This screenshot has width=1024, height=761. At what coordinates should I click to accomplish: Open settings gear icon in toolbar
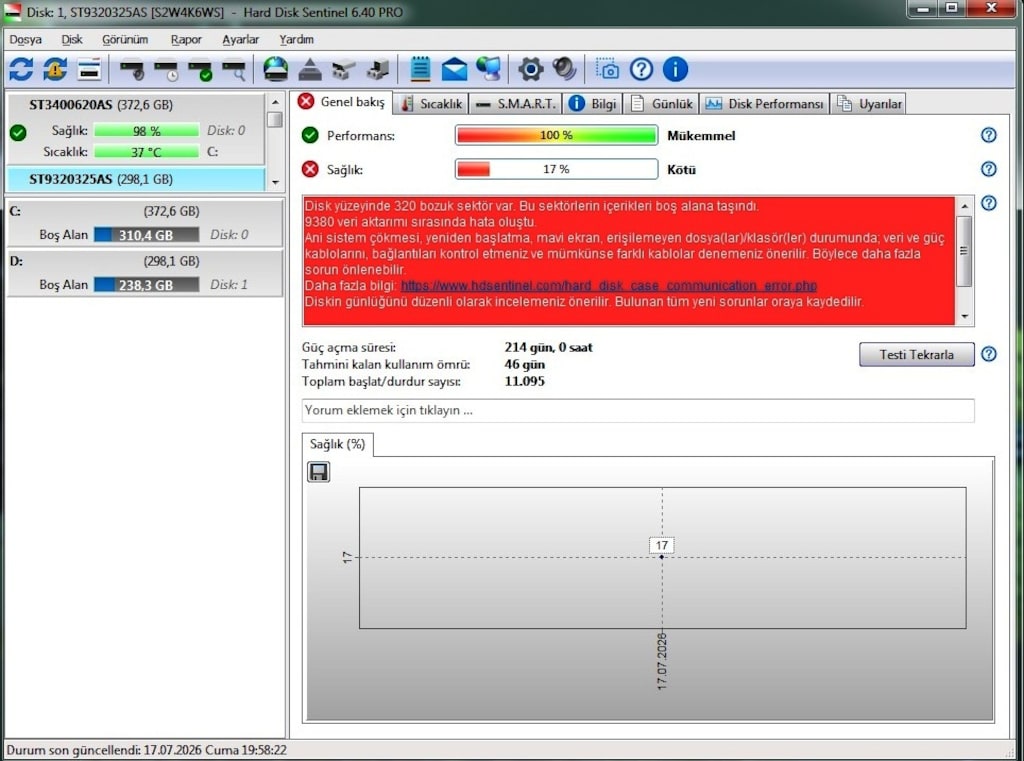[530, 69]
